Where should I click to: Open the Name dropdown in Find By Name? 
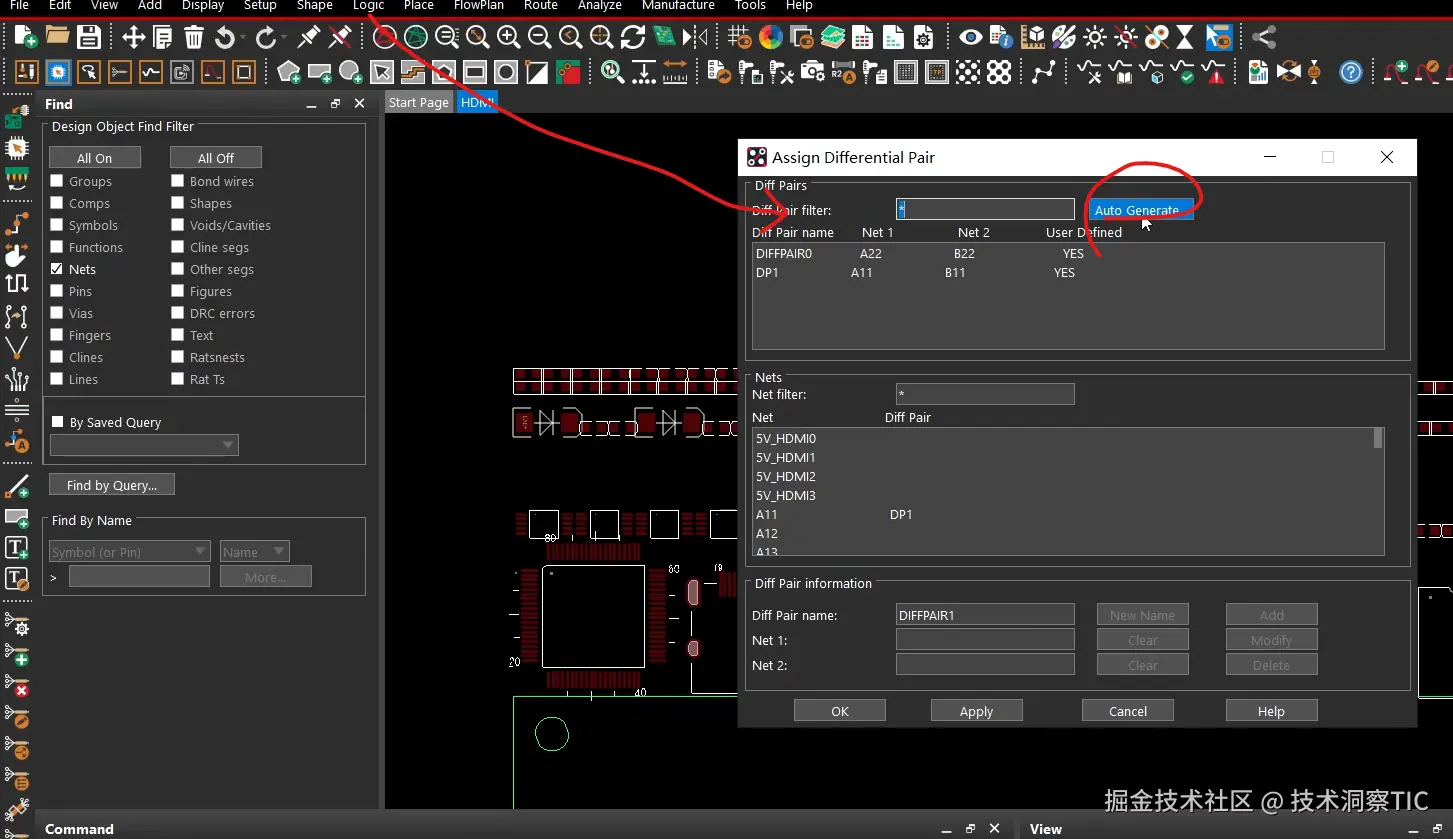point(254,552)
